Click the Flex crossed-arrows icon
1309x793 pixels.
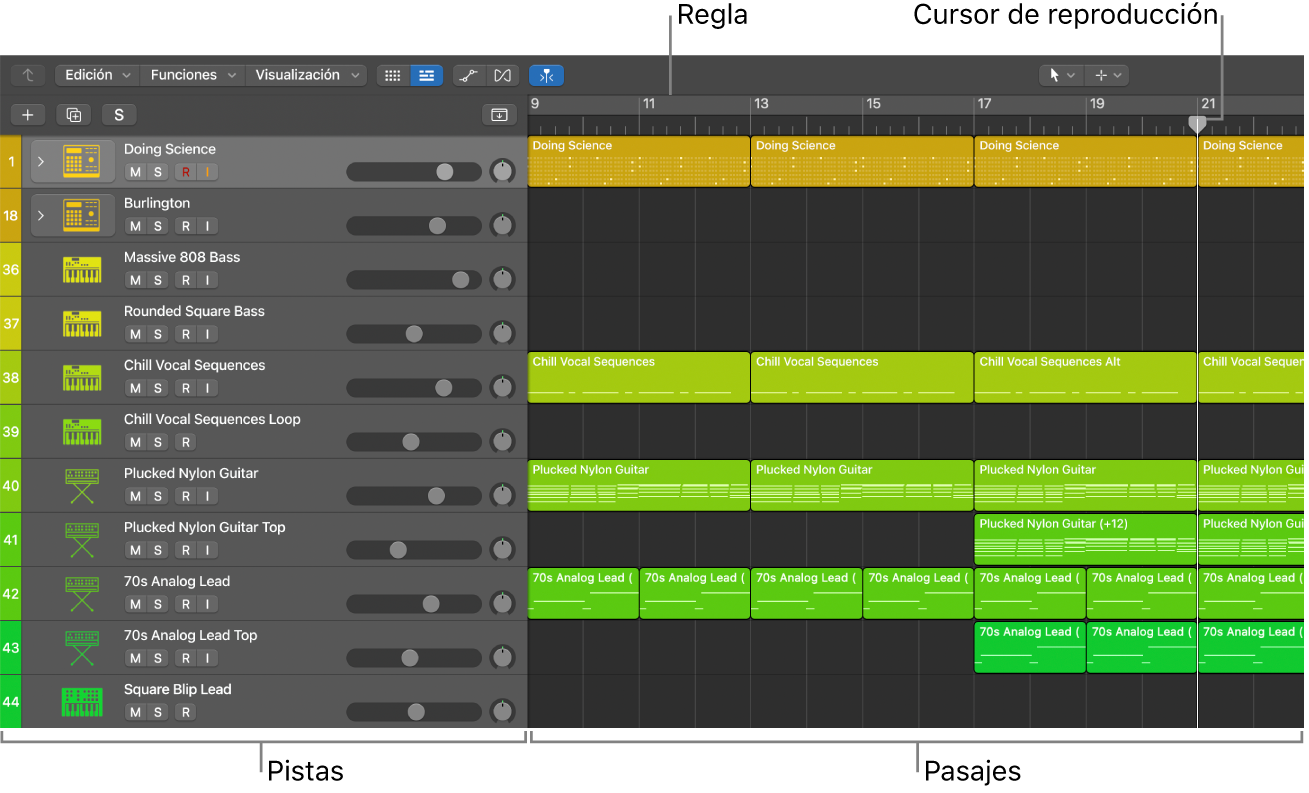coord(502,75)
